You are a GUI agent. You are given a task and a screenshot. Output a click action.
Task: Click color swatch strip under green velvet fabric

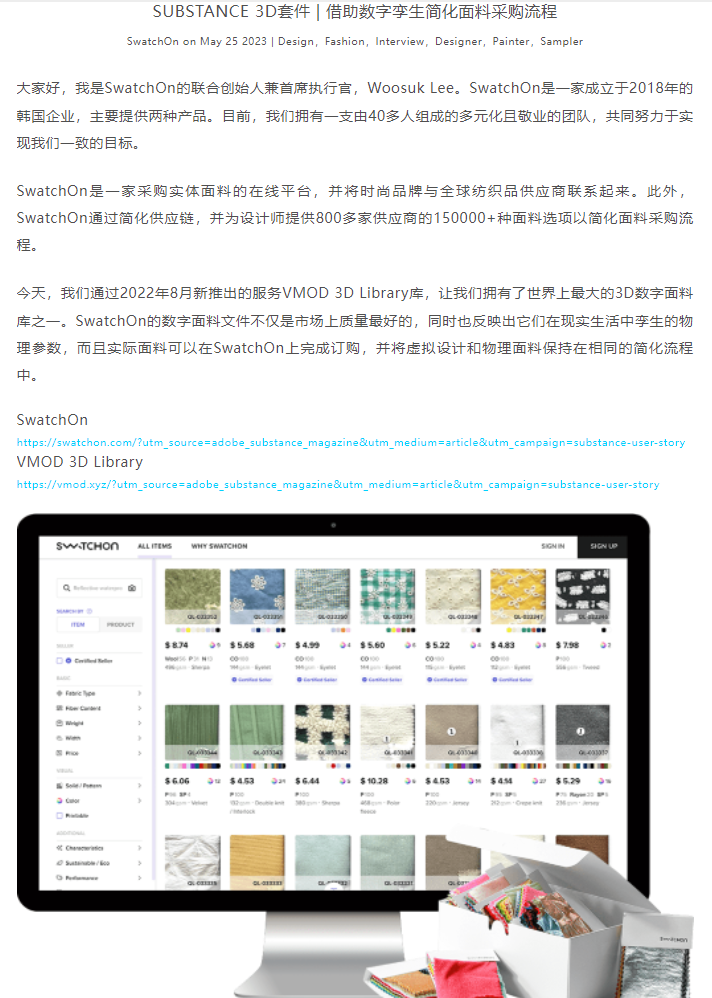pos(193,766)
